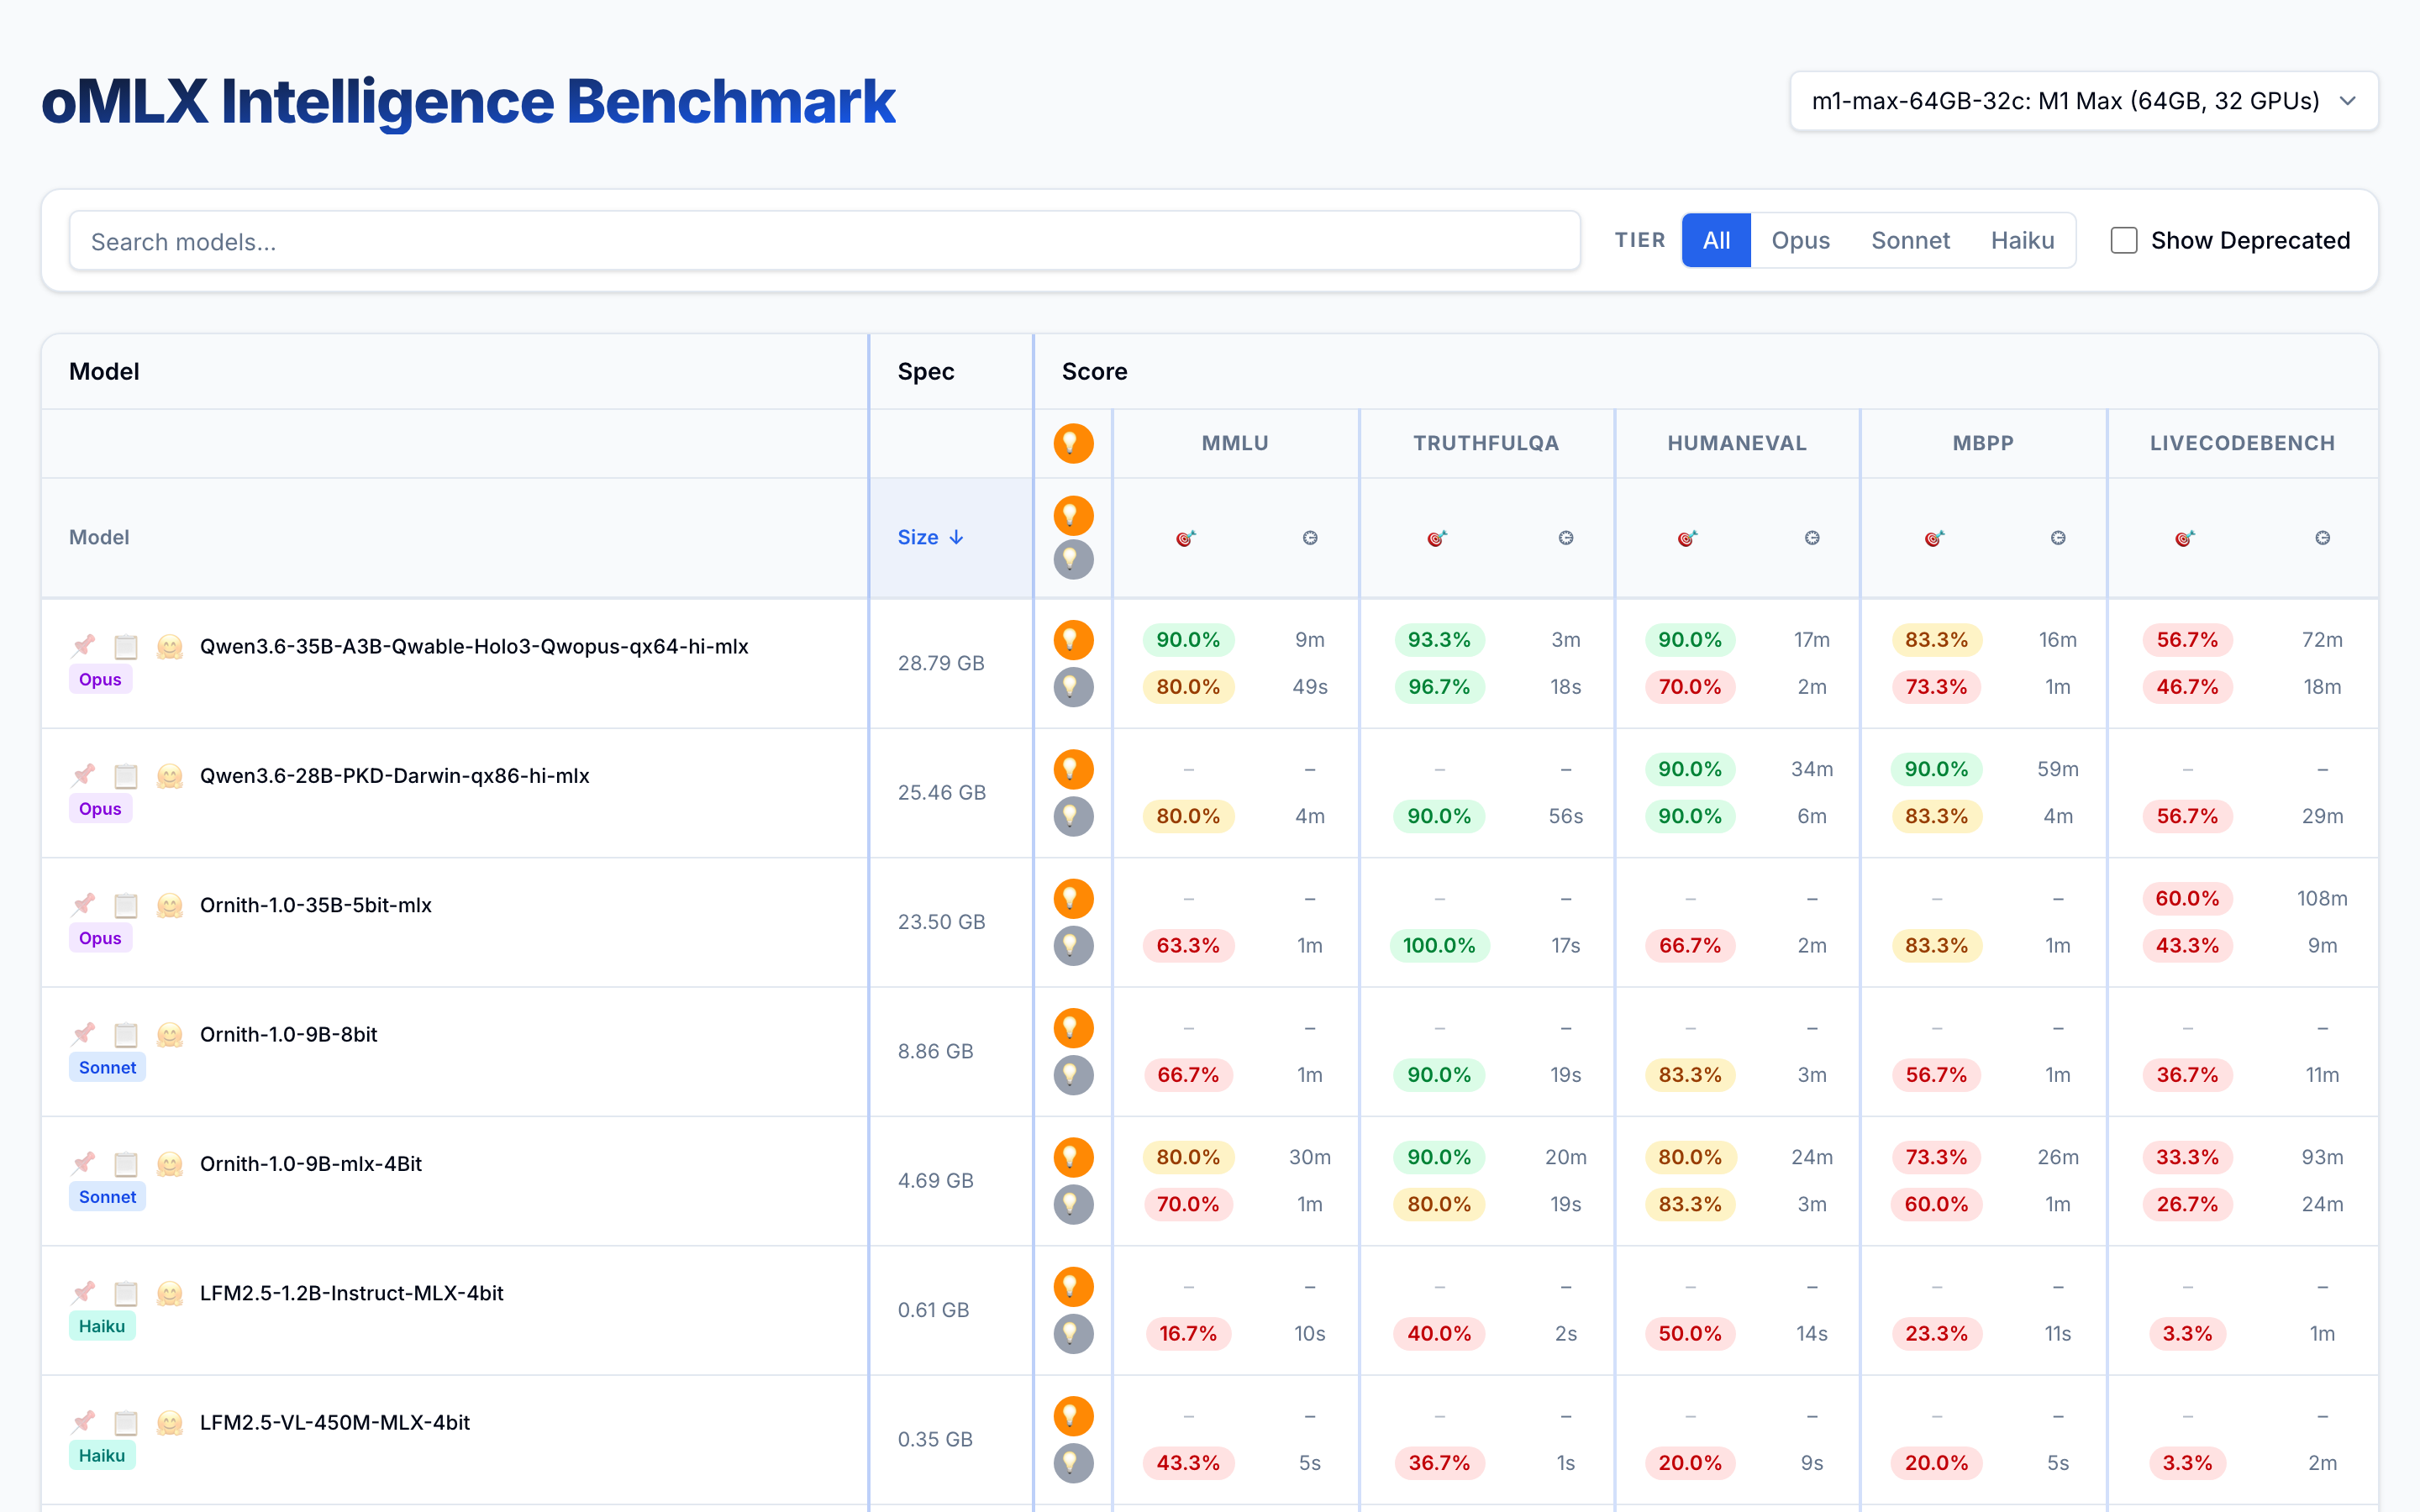This screenshot has width=2420, height=1512.
Task: Open the Ornith-1.0-35B-5bit-mlx model link
Action: coord(316,905)
